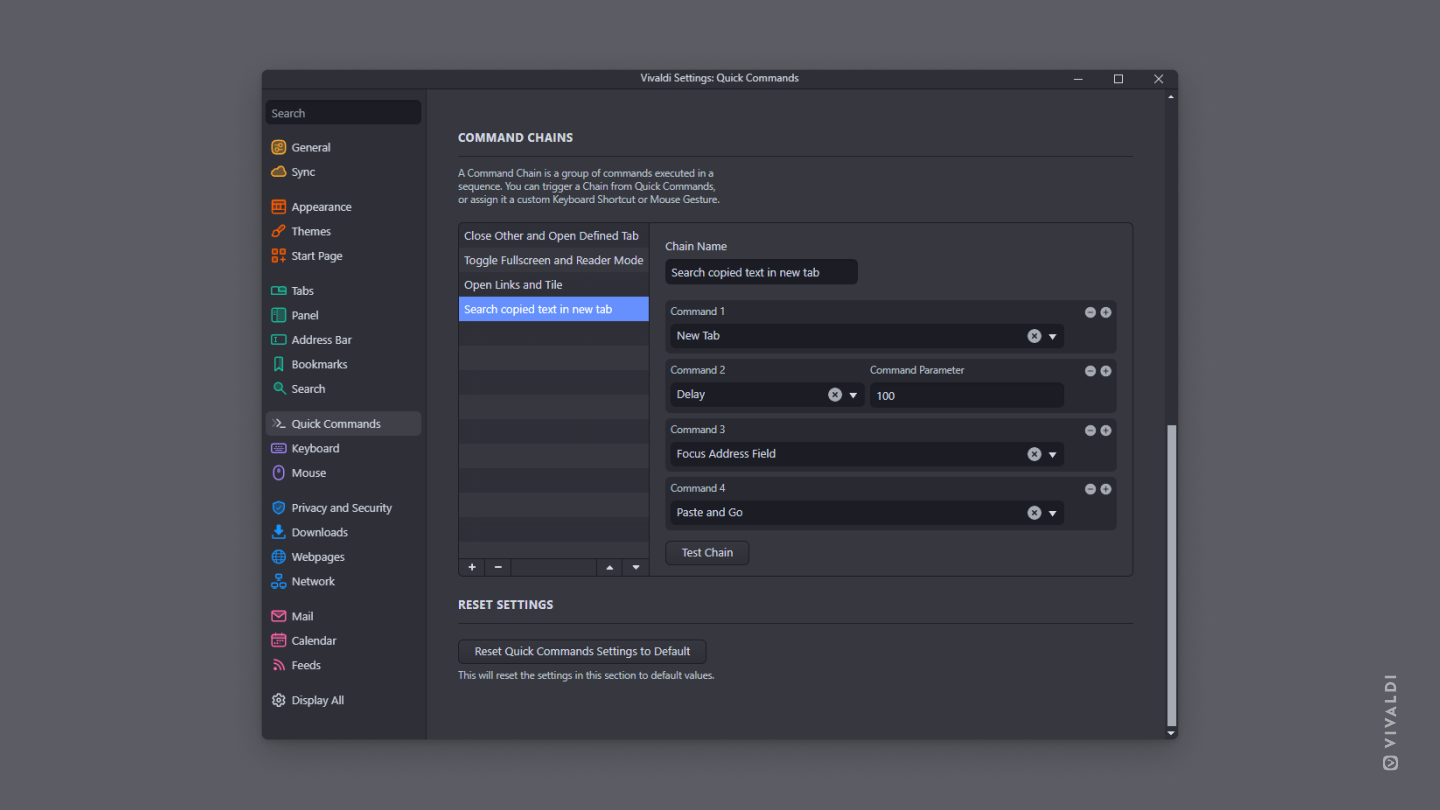Click the Network settings icon

click(279, 581)
